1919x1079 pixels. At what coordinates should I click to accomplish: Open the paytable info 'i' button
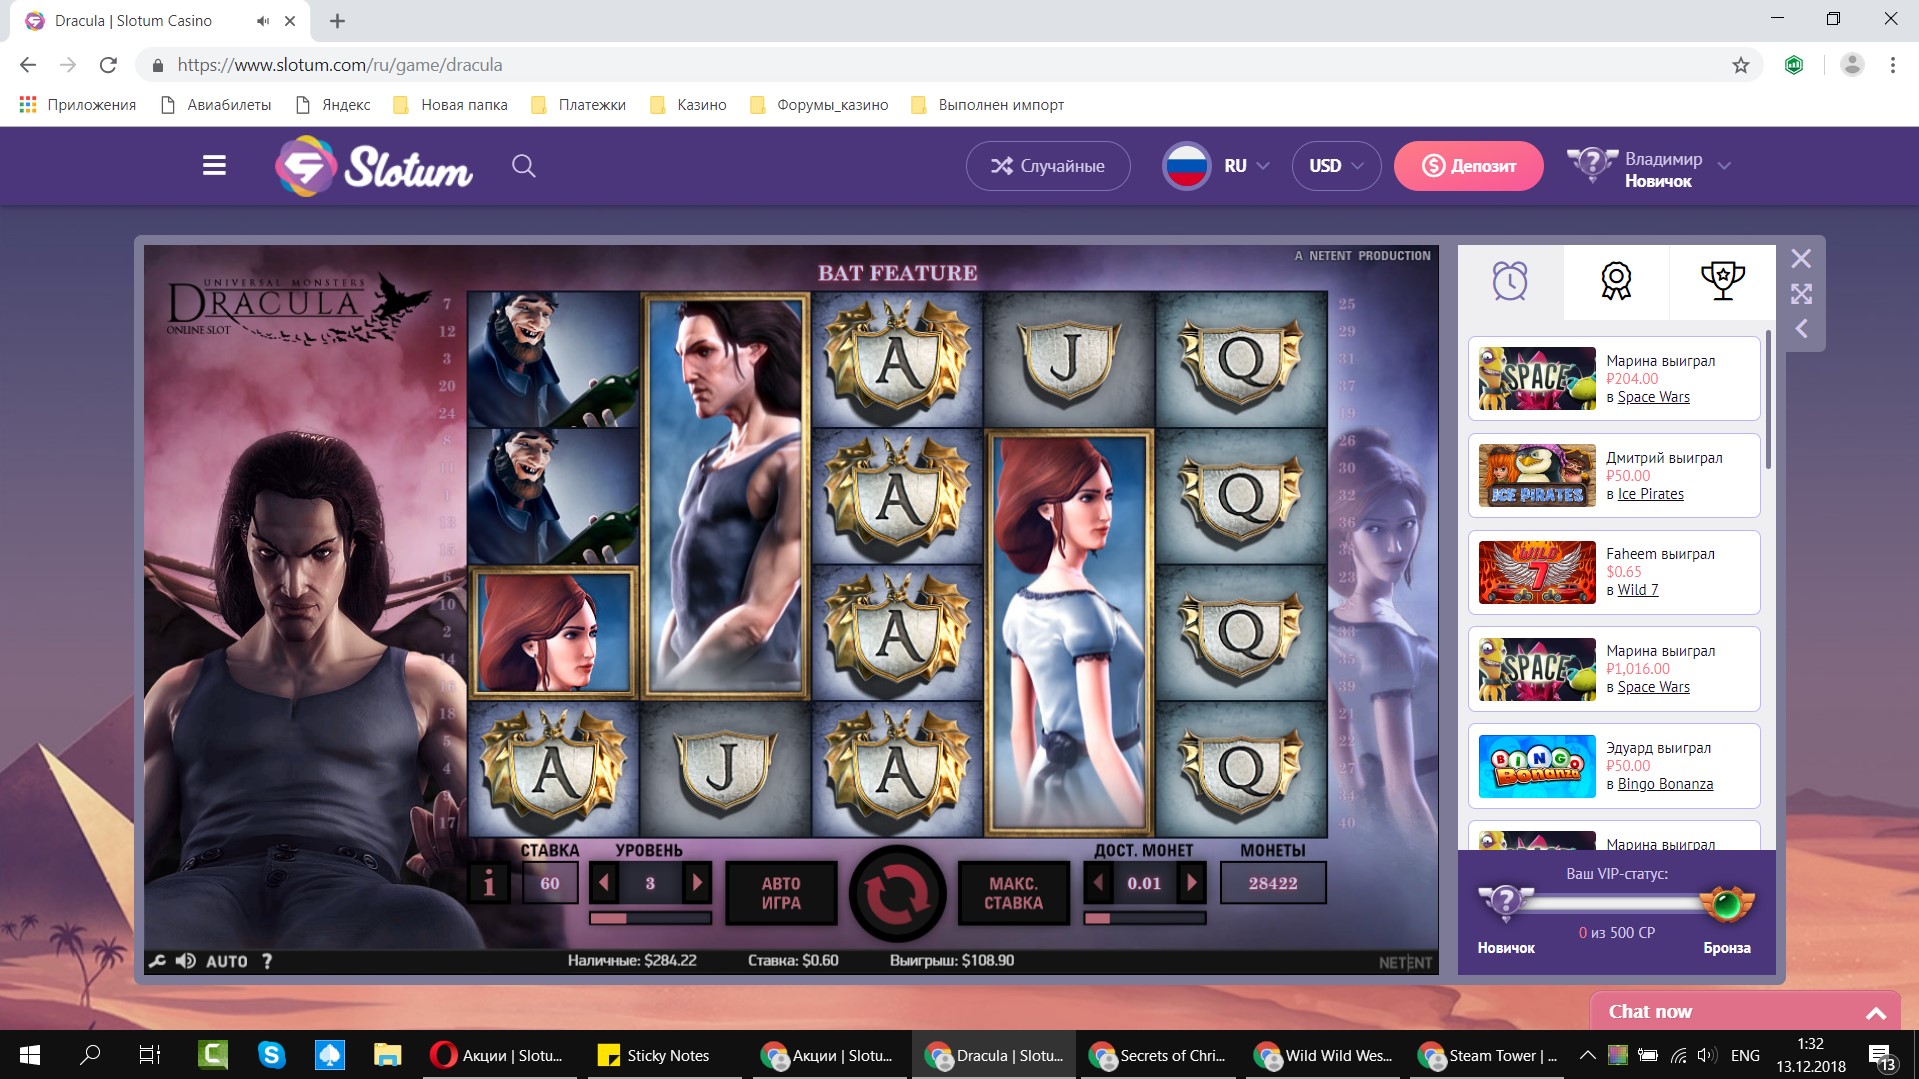489,884
